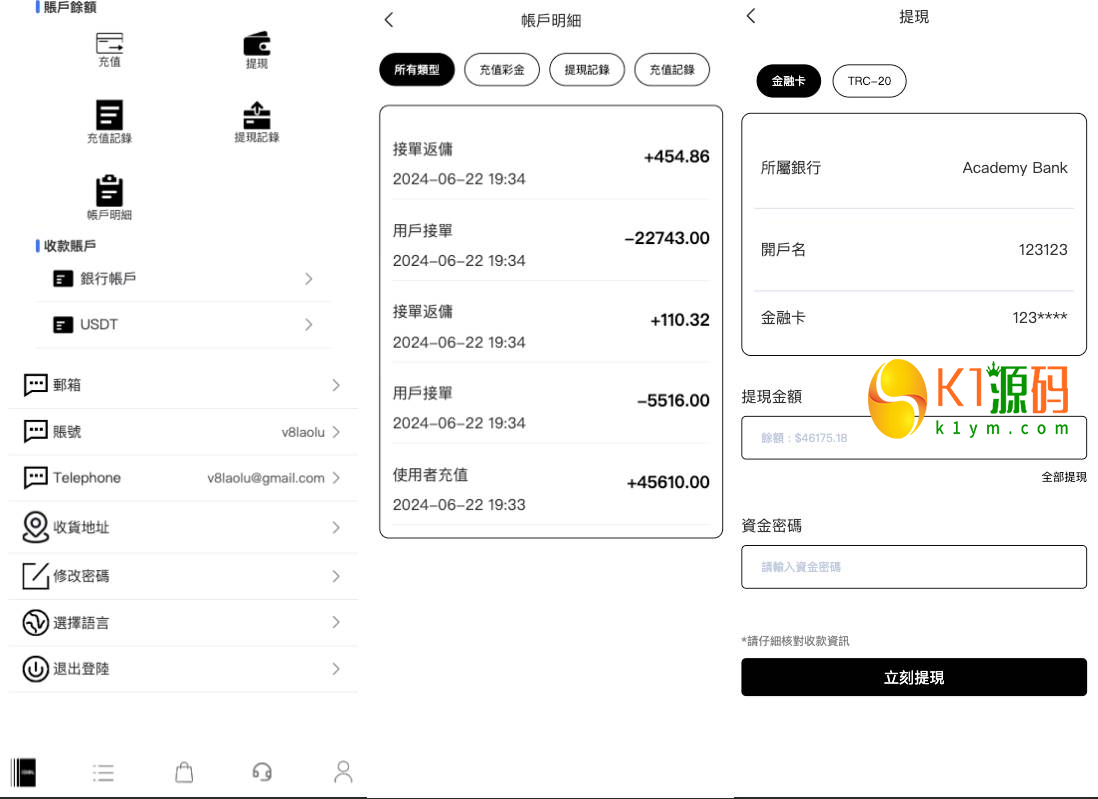Open the home tab in bottom navigation
Viewport: 1098px width, 799px height.
click(23, 772)
